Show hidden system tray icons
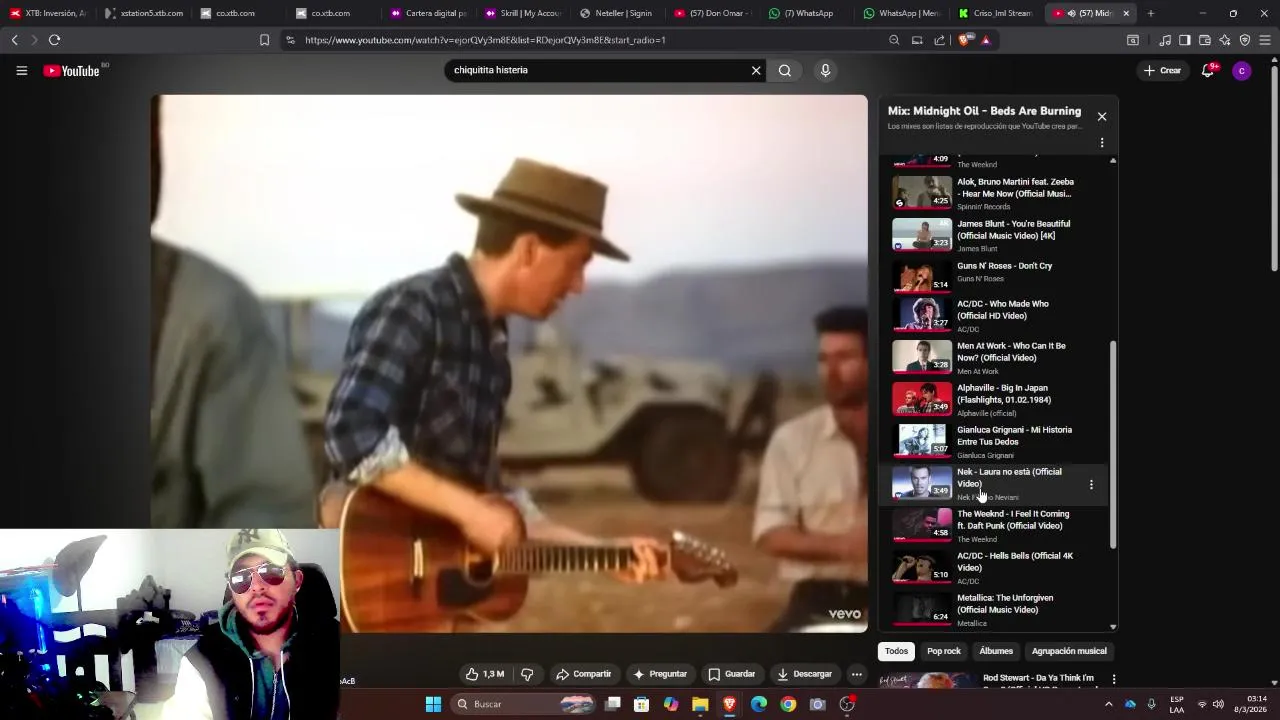1280x720 pixels. point(1108,704)
